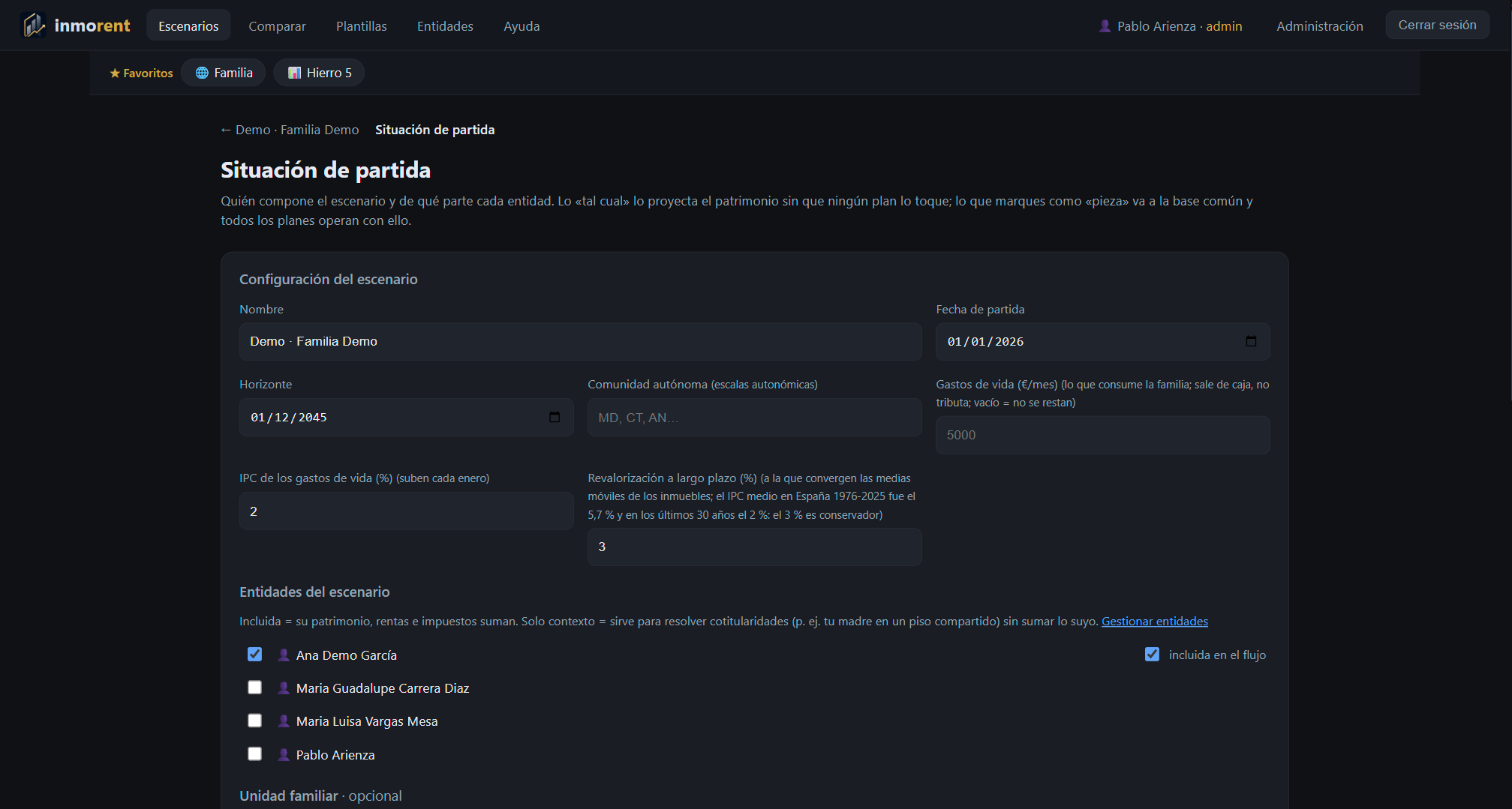
Task: Open the Ayuda menu item
Action: pyautogui.click(x=522, y=26)
